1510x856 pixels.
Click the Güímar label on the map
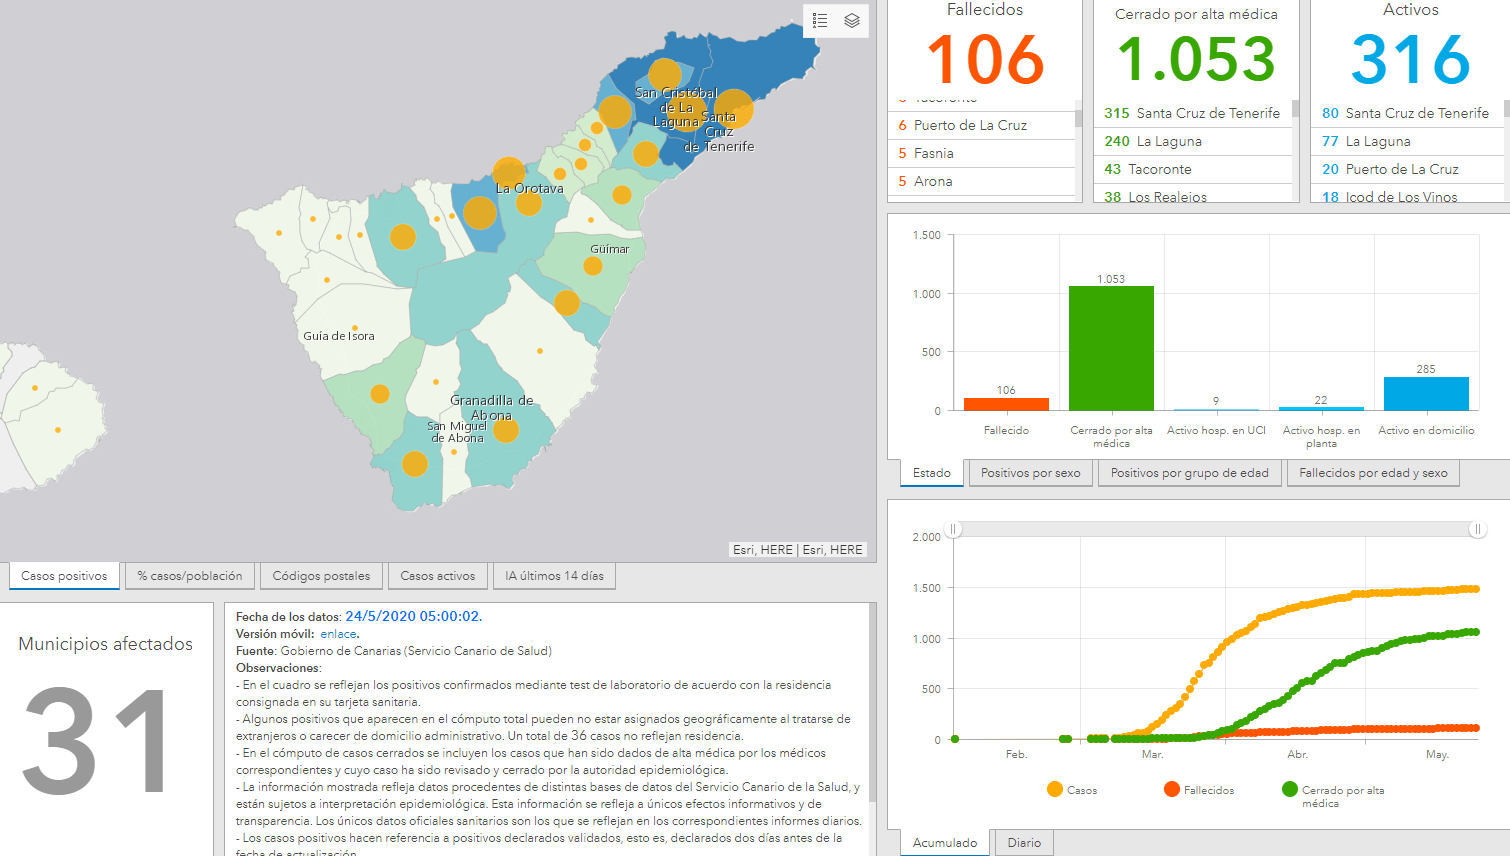click(610, 249)
